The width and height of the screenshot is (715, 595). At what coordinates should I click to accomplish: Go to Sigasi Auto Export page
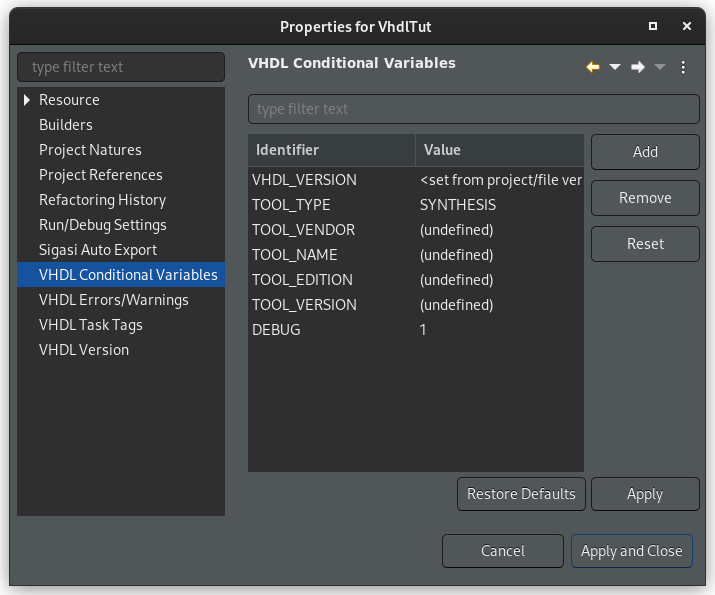[x=97, y=250]
